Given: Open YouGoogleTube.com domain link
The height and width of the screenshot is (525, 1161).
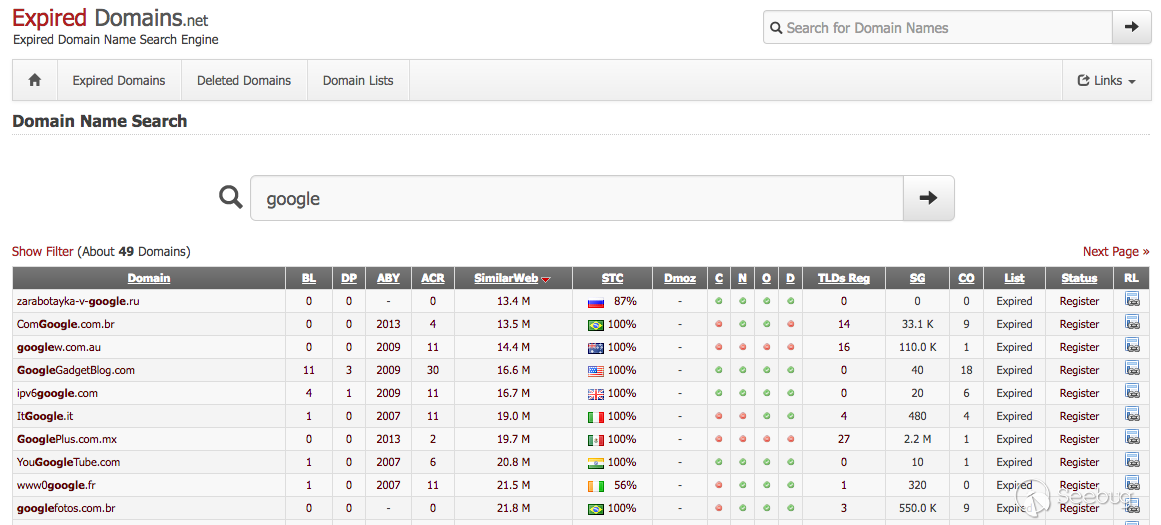Looking at the screenshot, I should tap(68, 462).
